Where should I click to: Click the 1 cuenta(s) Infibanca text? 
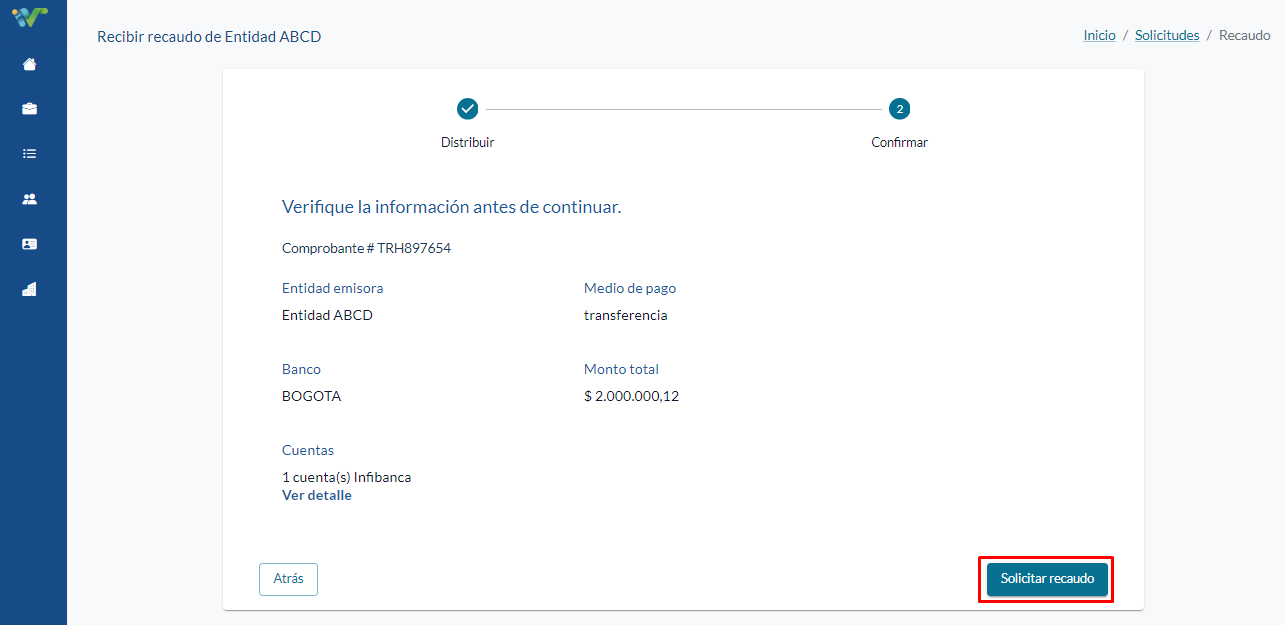pyautogui.click(x=346, y=477)
